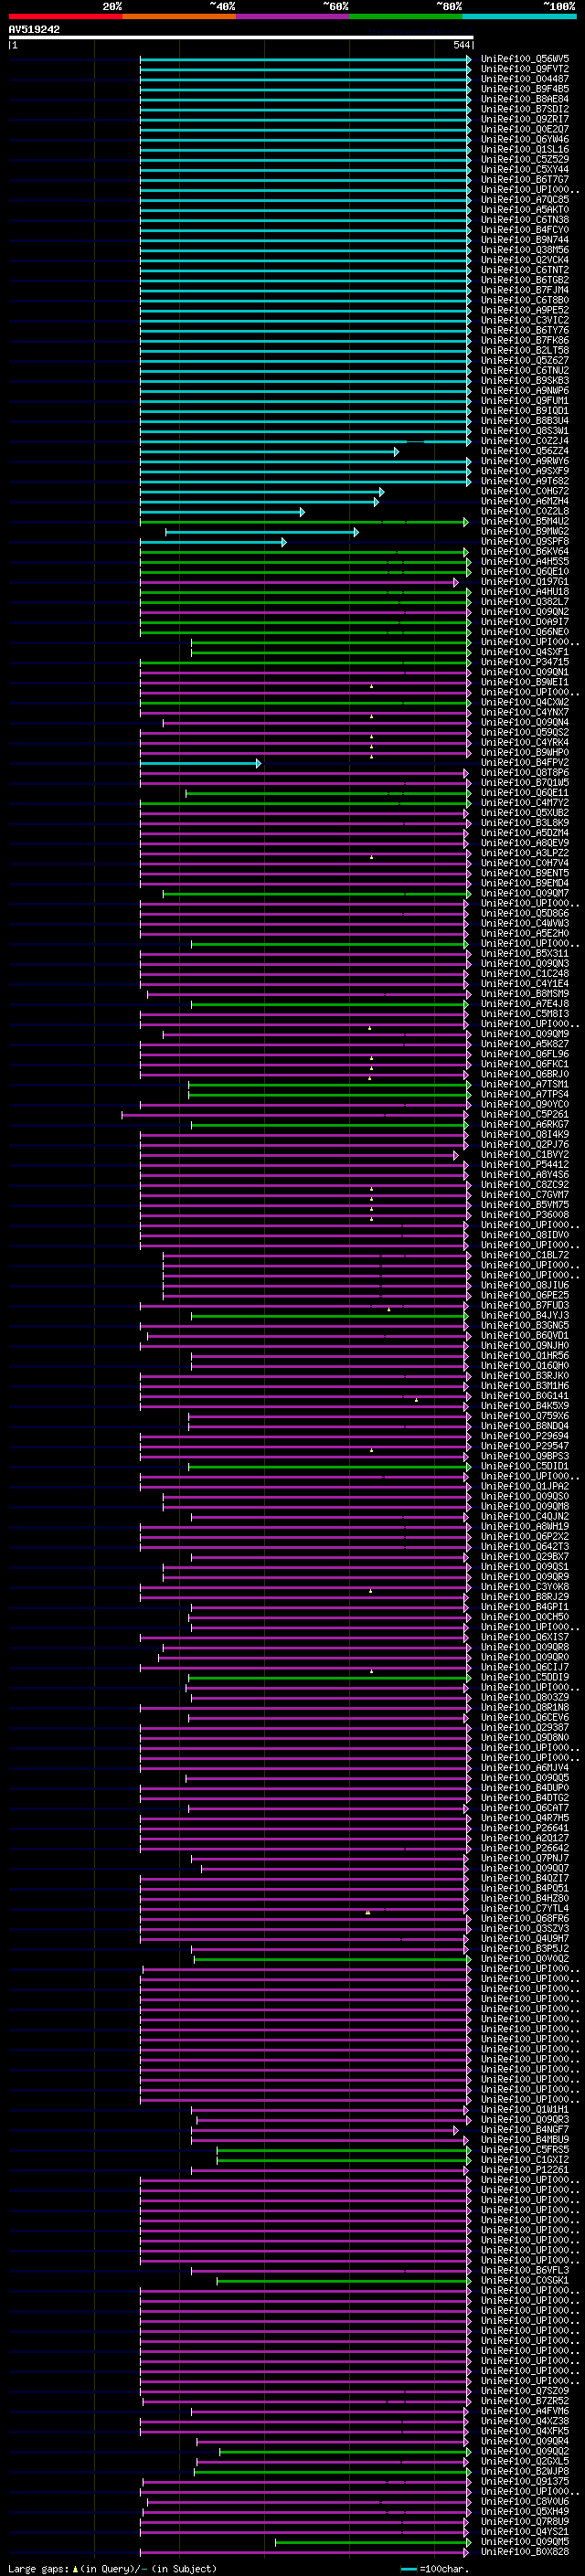This screenshot has height=2576, width=585.
Task: Select the UniRef100_B2WJP8 label
Action: click(x=525, y=2471)
